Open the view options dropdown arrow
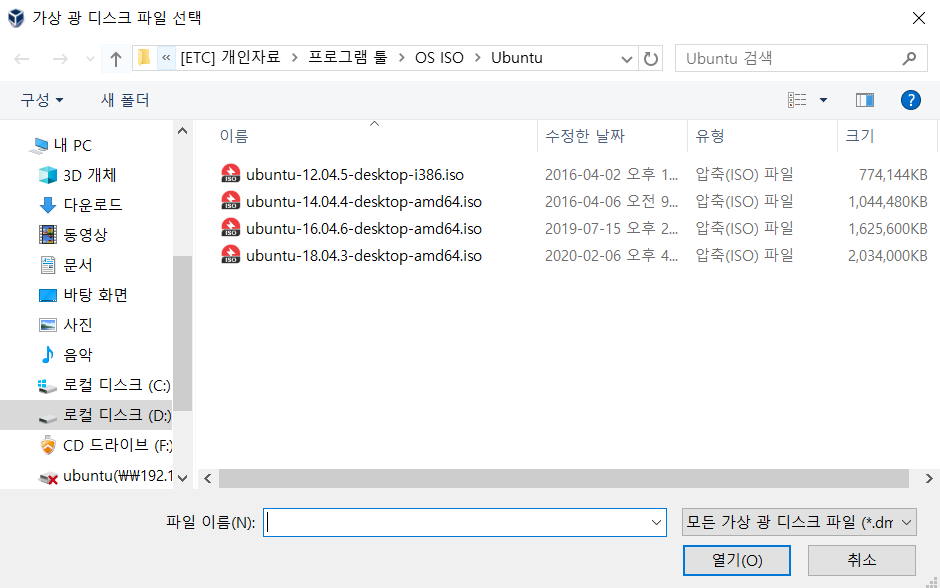The width and height of the screenshot is (940, 588). [824, 100]
